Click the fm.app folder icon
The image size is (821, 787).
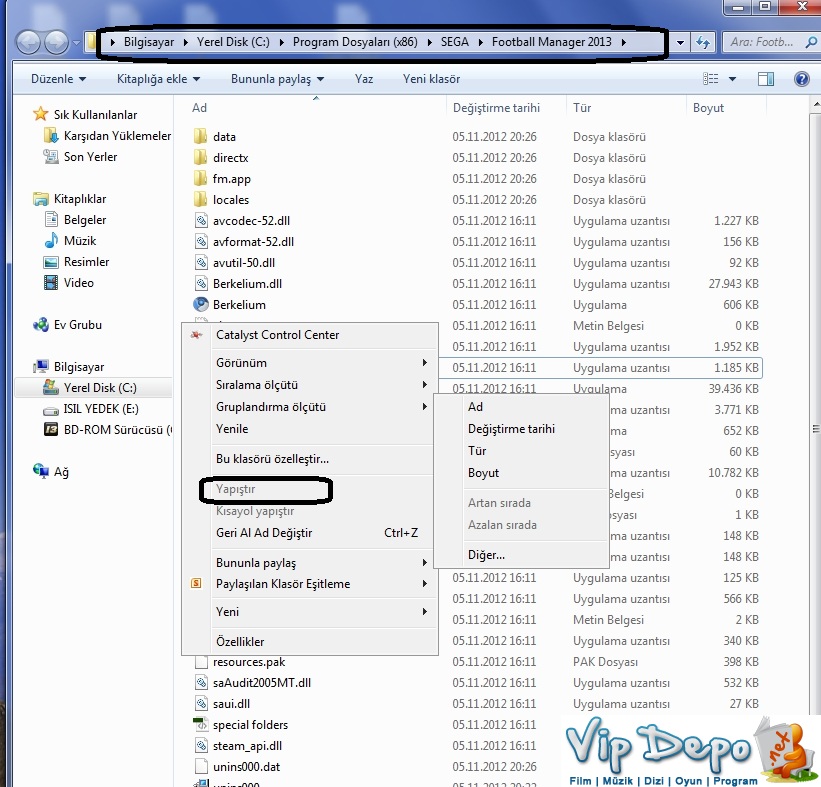tap(201, 179)
